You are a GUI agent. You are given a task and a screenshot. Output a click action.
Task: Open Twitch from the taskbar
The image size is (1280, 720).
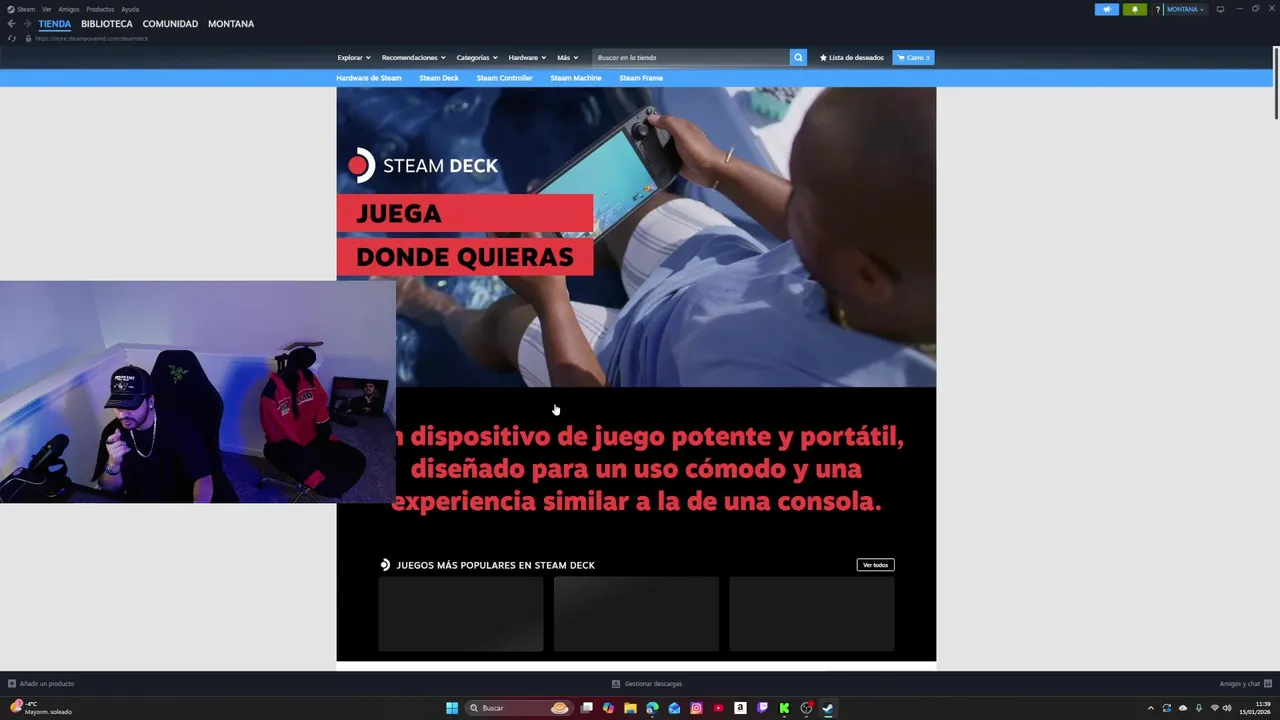pos(762,708)
